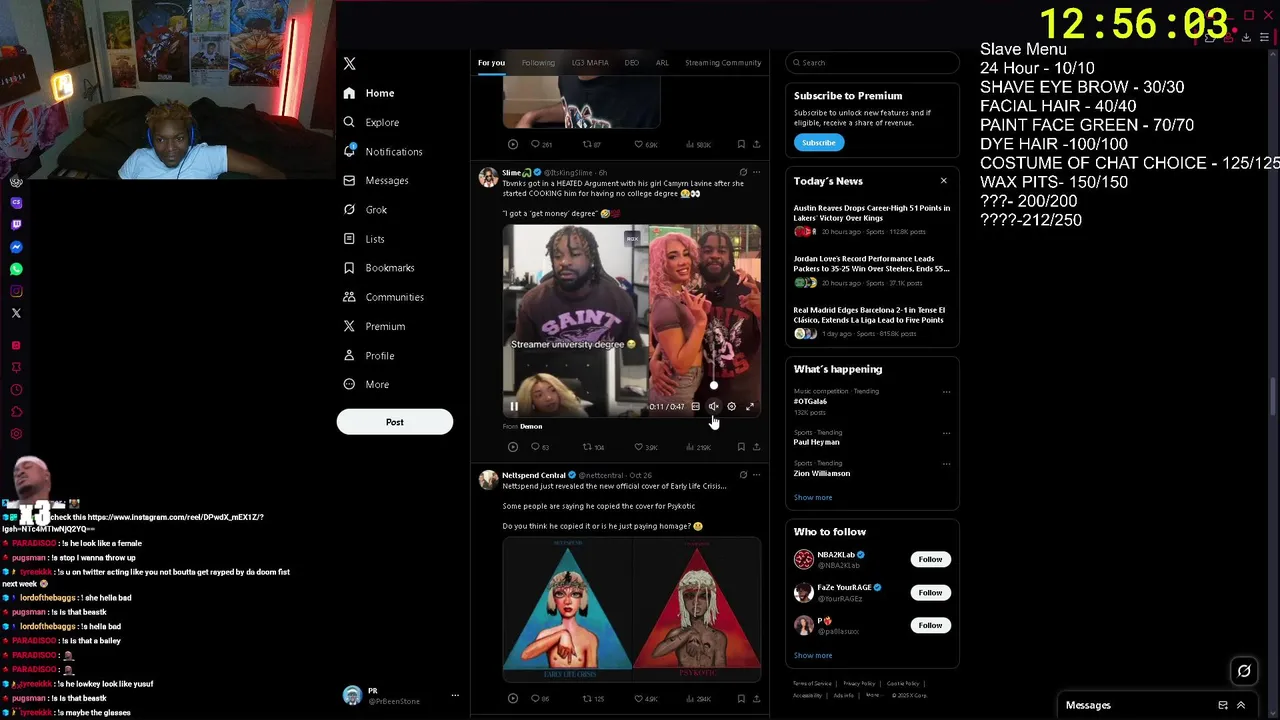
Task: Click the X logo above Home
Action: click(x=349, y=63)
